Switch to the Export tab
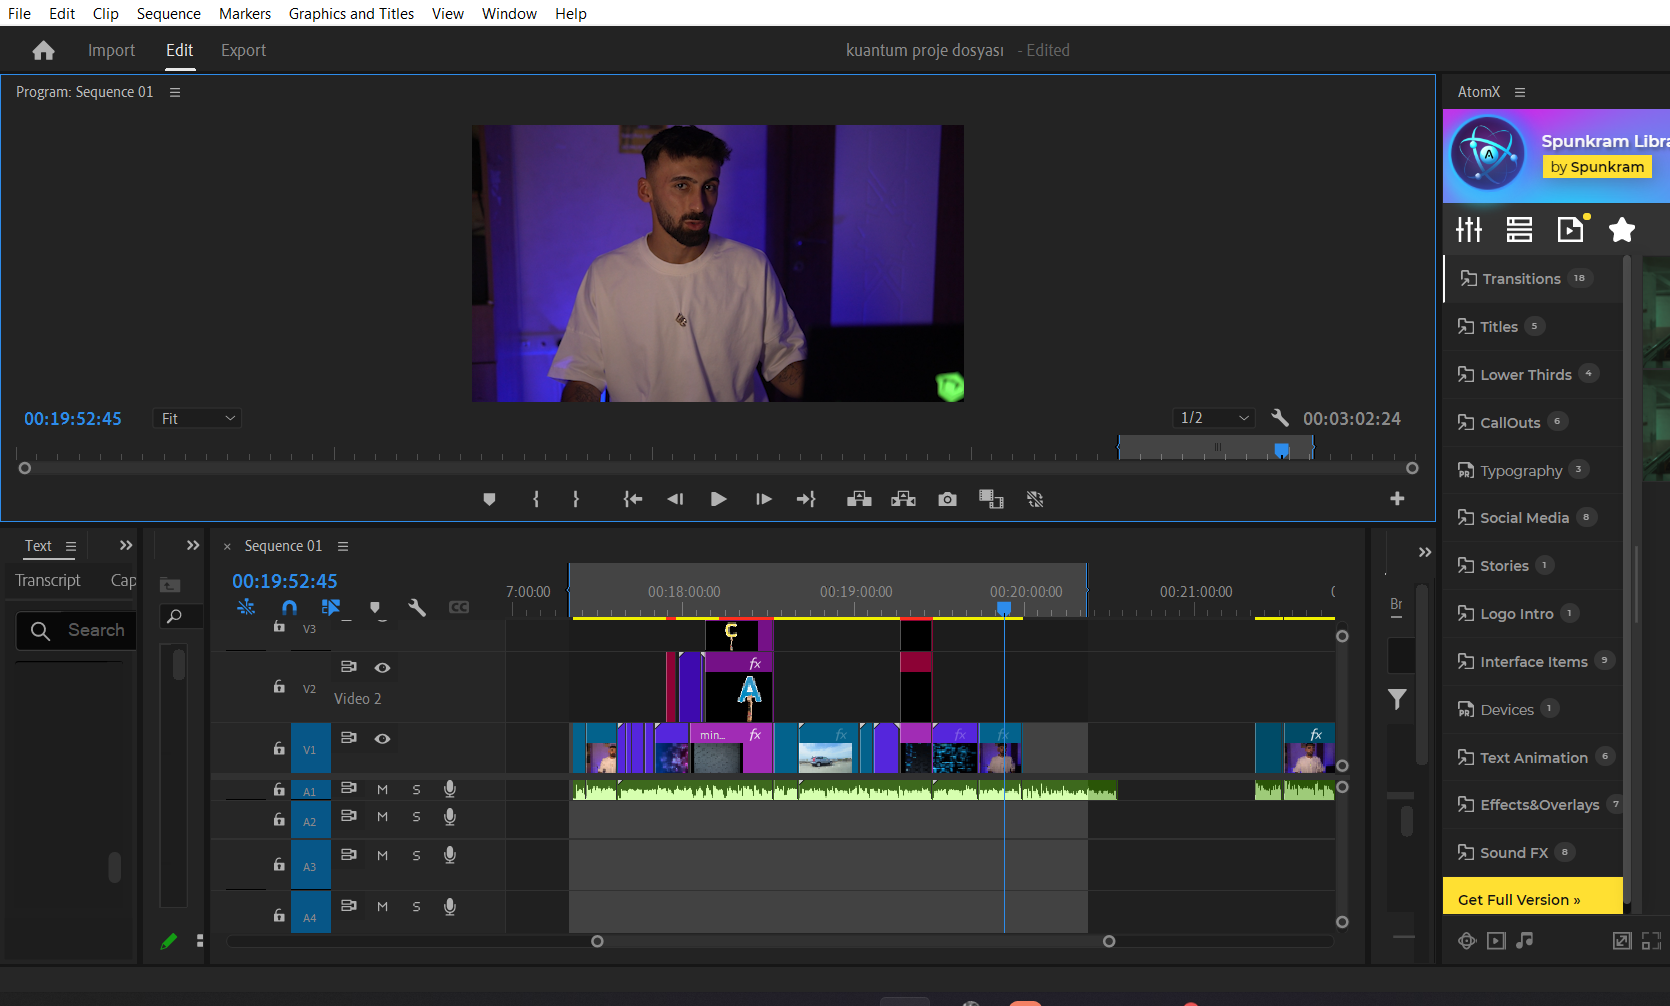 pos(243,50)
